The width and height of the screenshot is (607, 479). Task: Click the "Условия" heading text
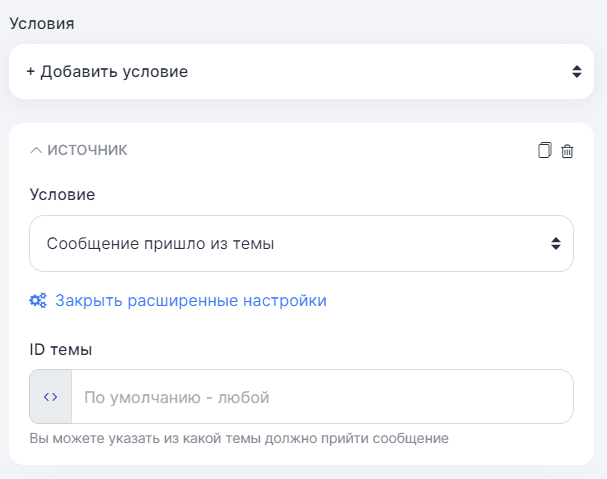pos(42,24)
